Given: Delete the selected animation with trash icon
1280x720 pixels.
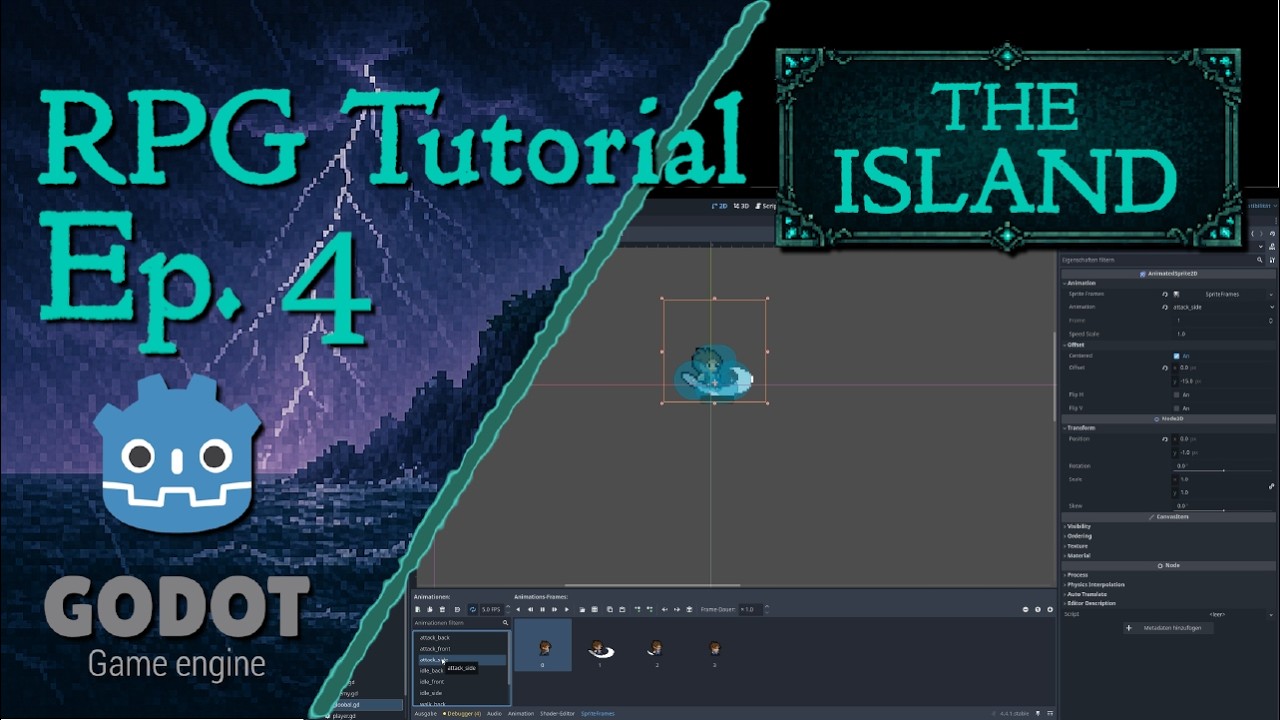Looking at the screenshot, I should pos(442,609).
